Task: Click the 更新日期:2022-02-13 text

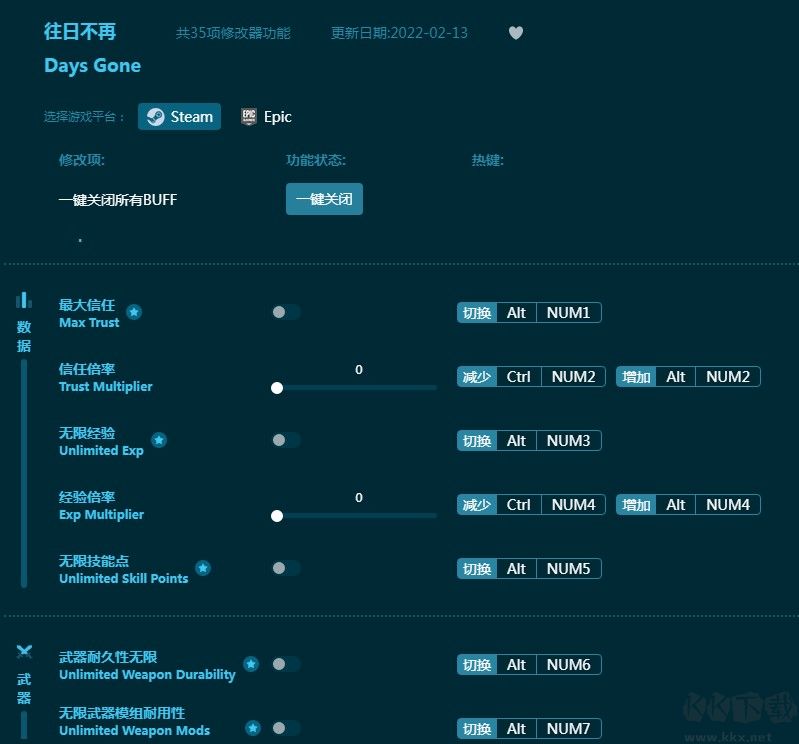Action: coord(399,33)
